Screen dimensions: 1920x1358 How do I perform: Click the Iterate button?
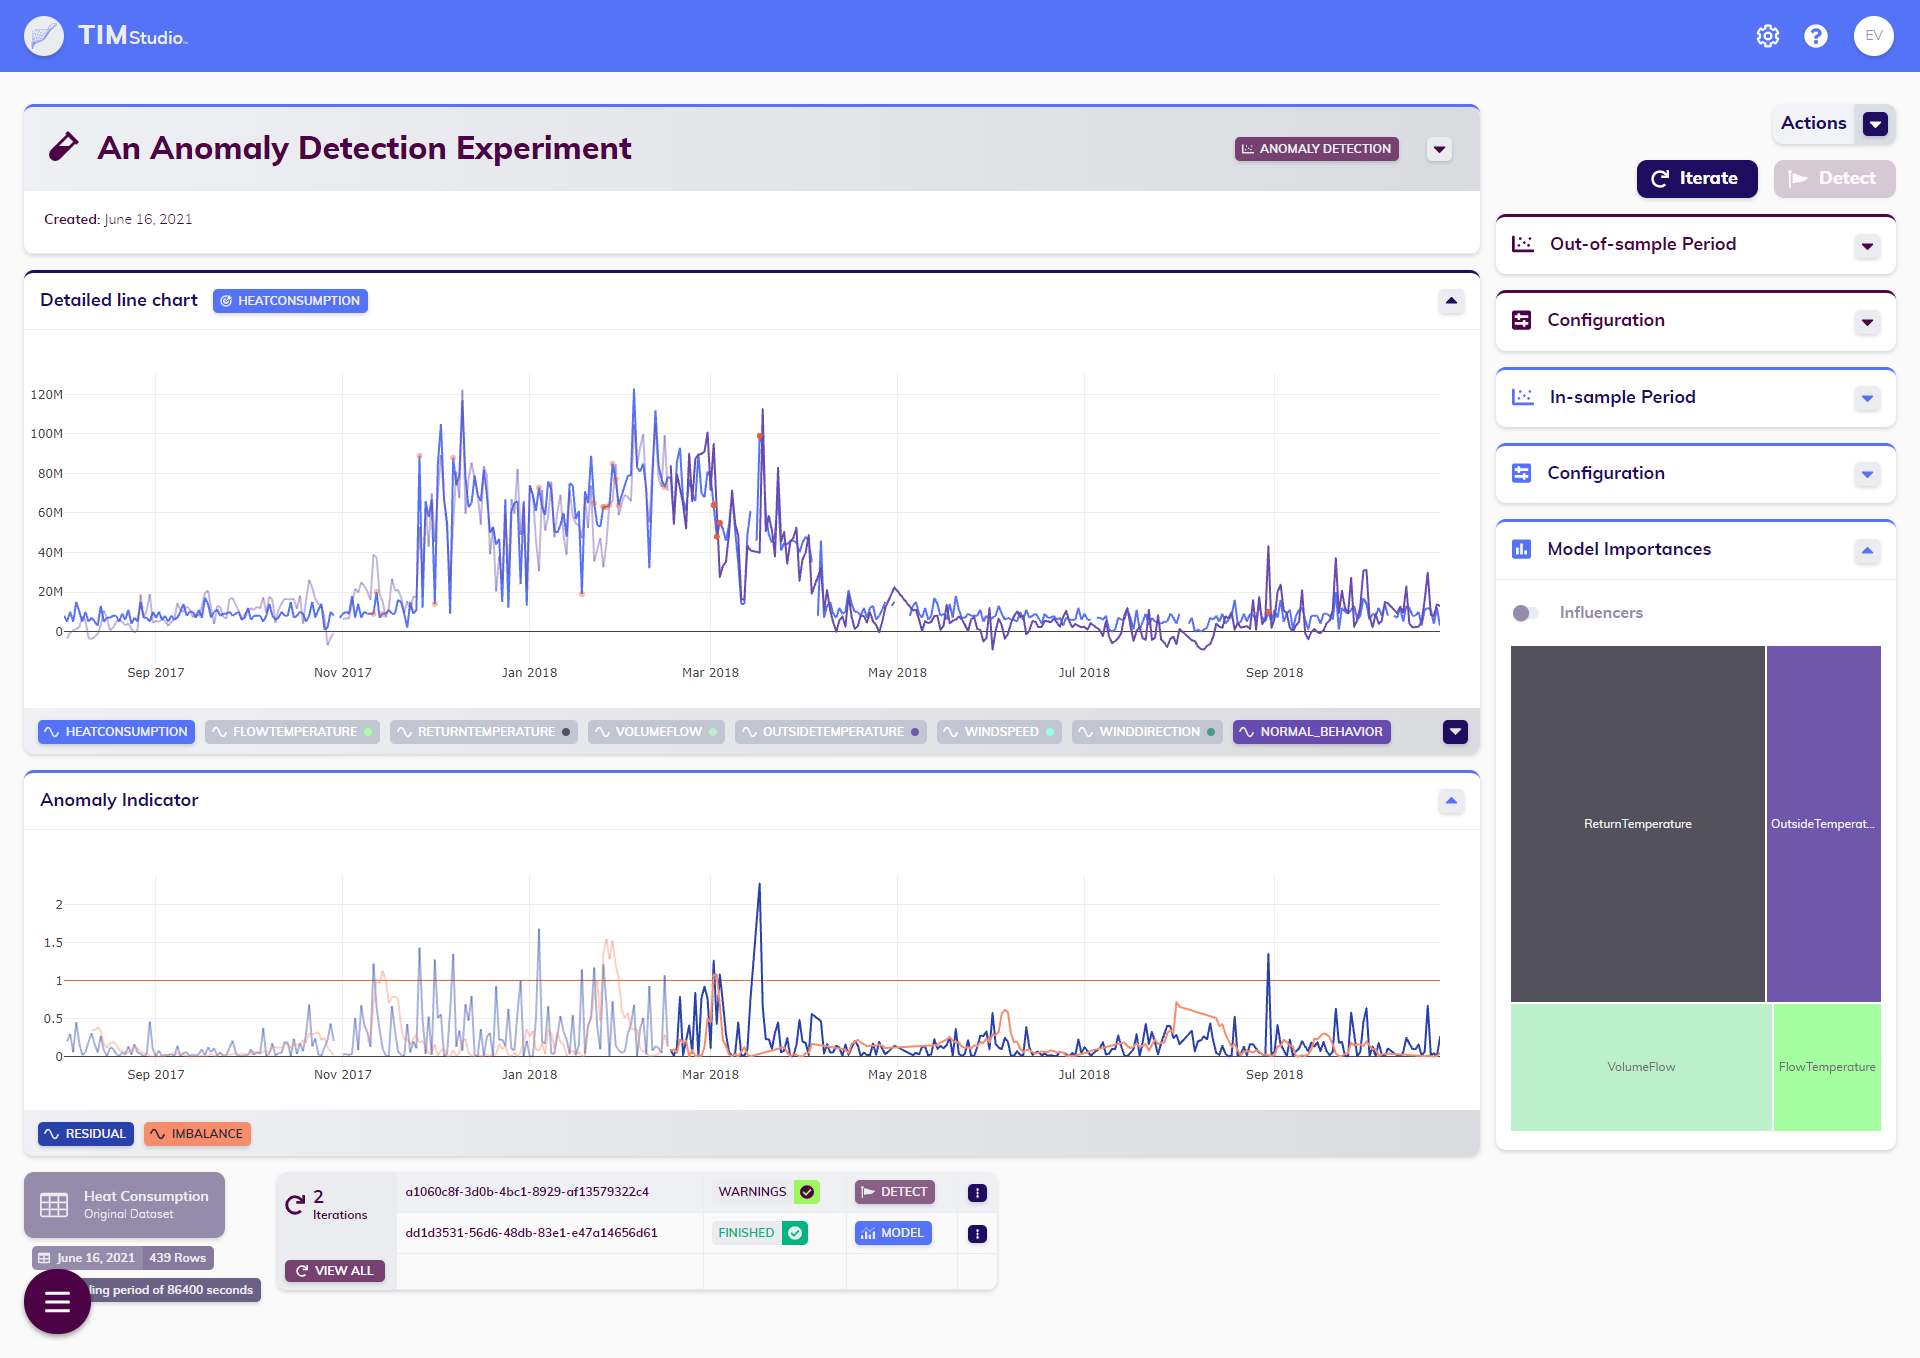[x=1696, y=179]
